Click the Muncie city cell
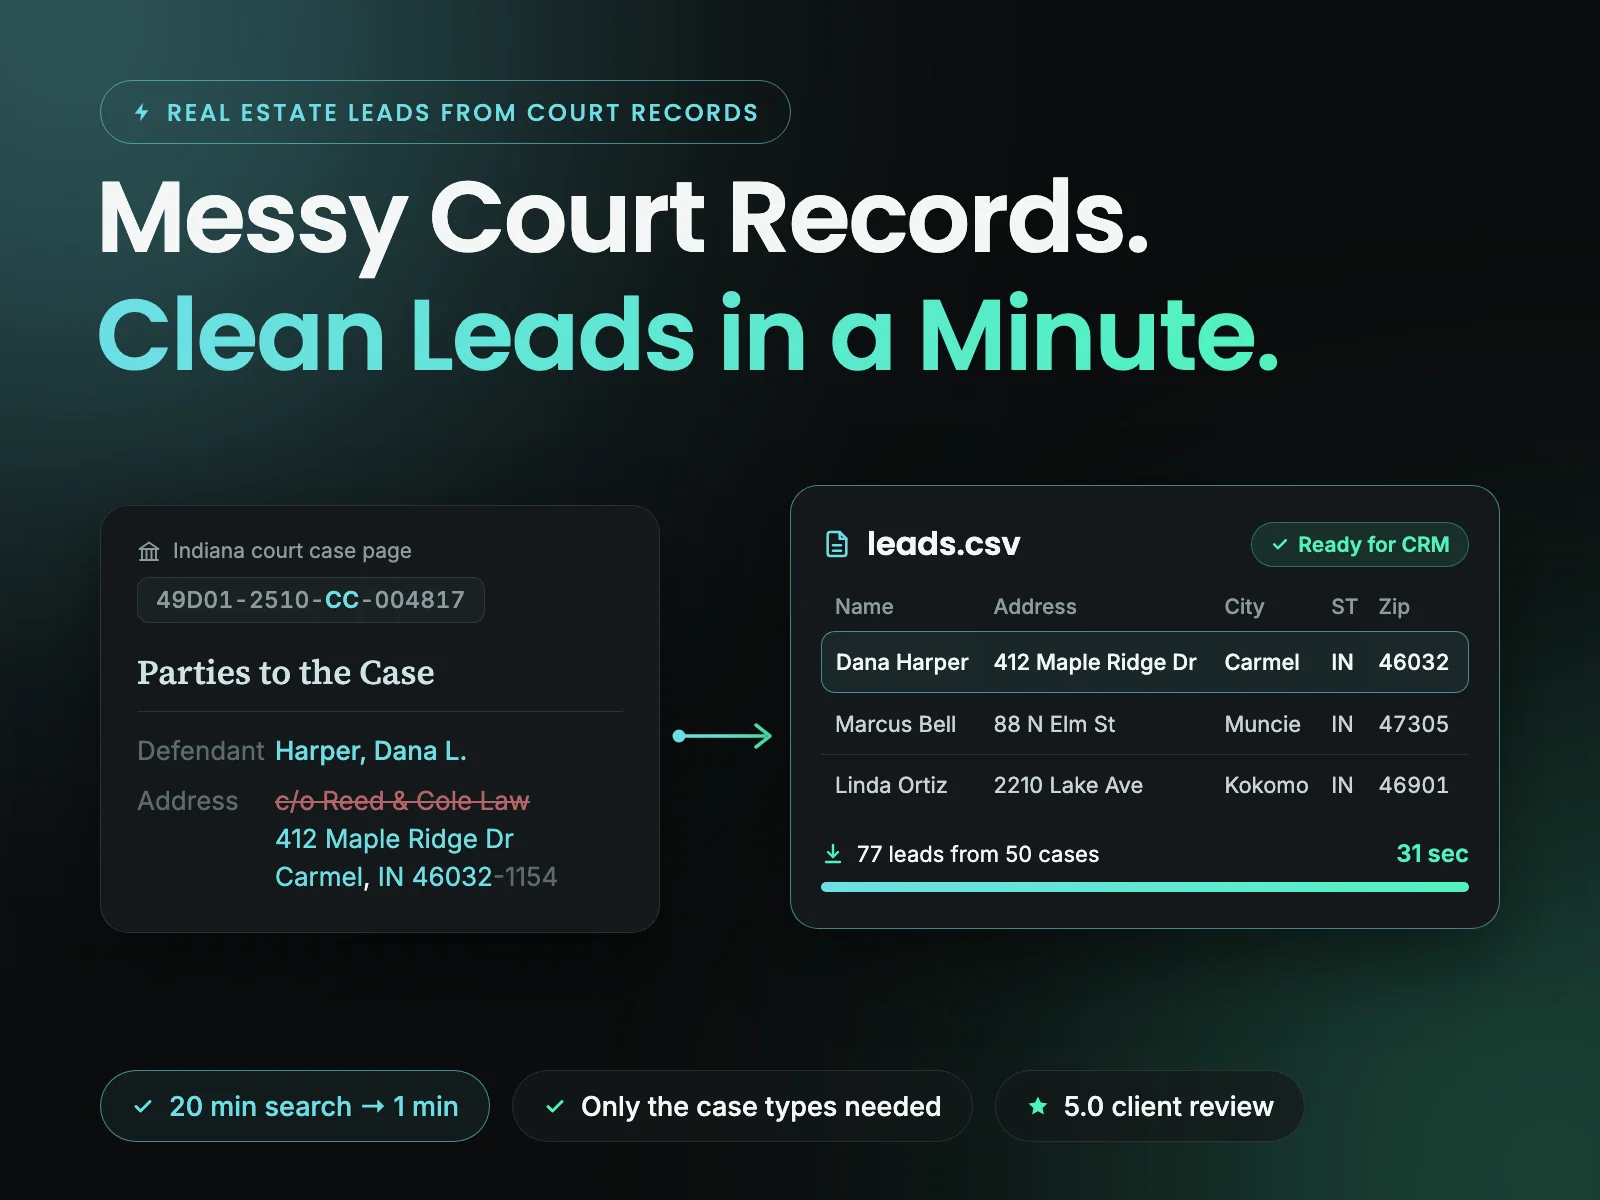The image size is (1600, 1200). (x=1263, y=724)
